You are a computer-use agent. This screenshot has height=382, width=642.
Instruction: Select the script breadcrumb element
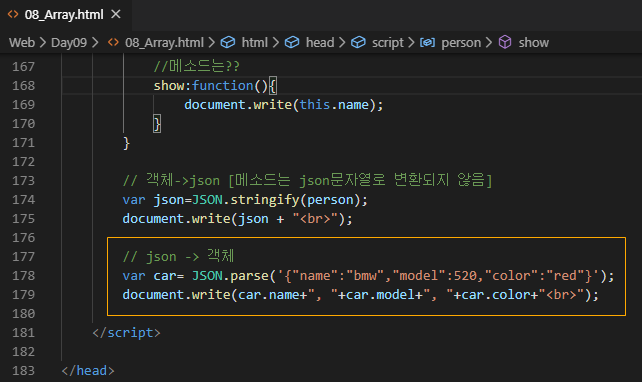coord(387,43)
